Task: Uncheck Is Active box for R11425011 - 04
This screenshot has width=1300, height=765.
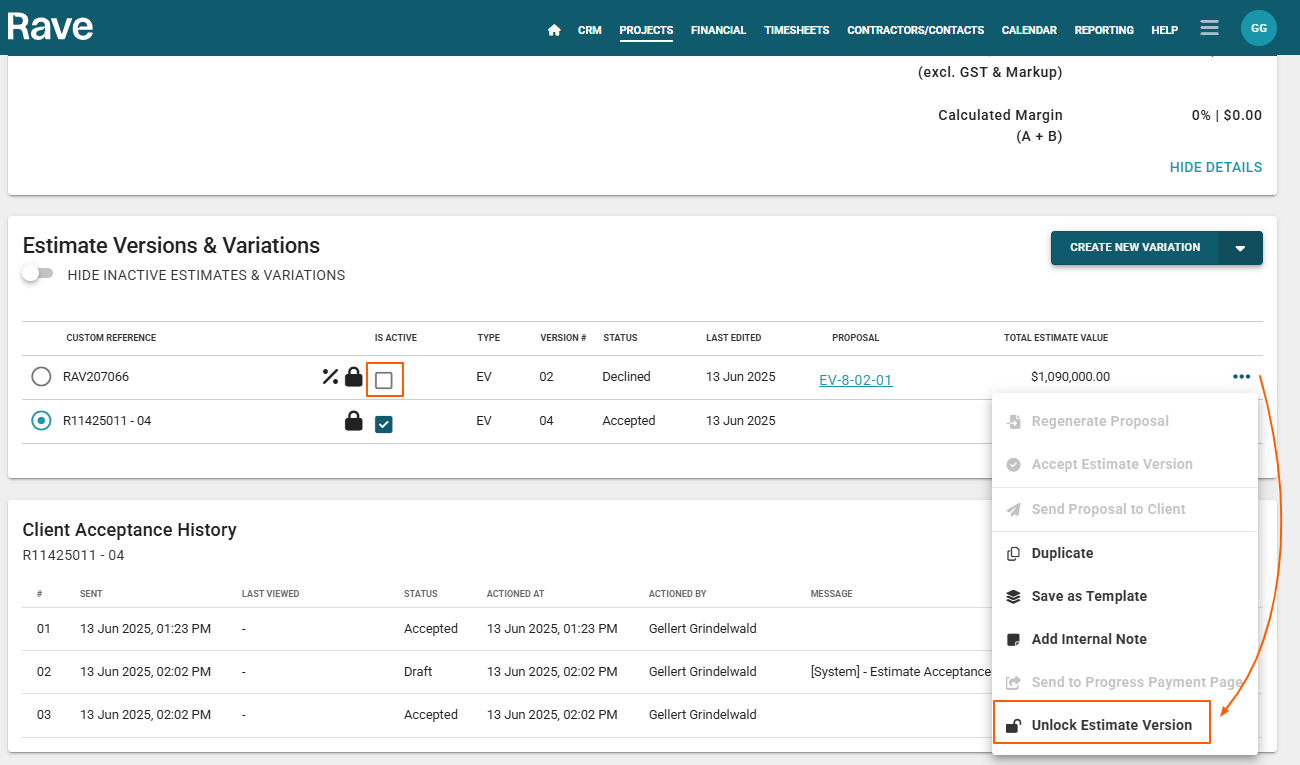Action: [x=384, y=424]
